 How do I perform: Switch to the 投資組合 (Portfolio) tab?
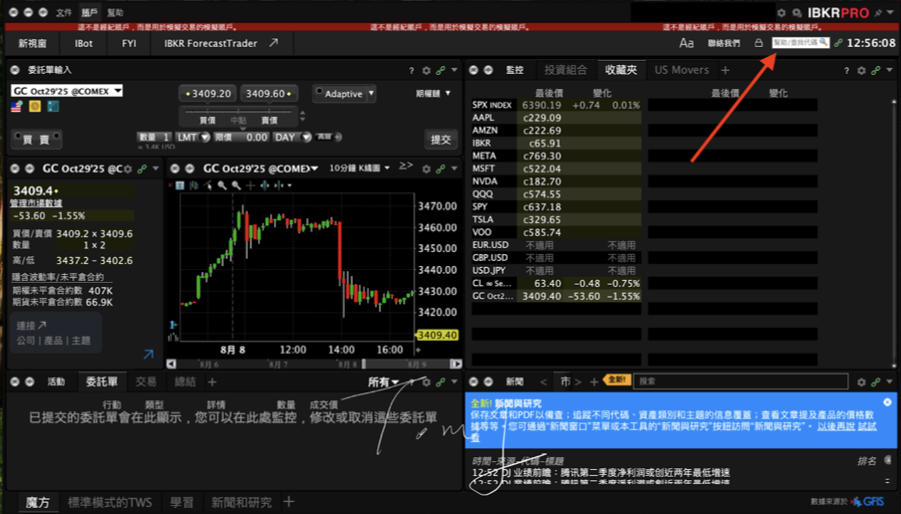click(566, 70)
